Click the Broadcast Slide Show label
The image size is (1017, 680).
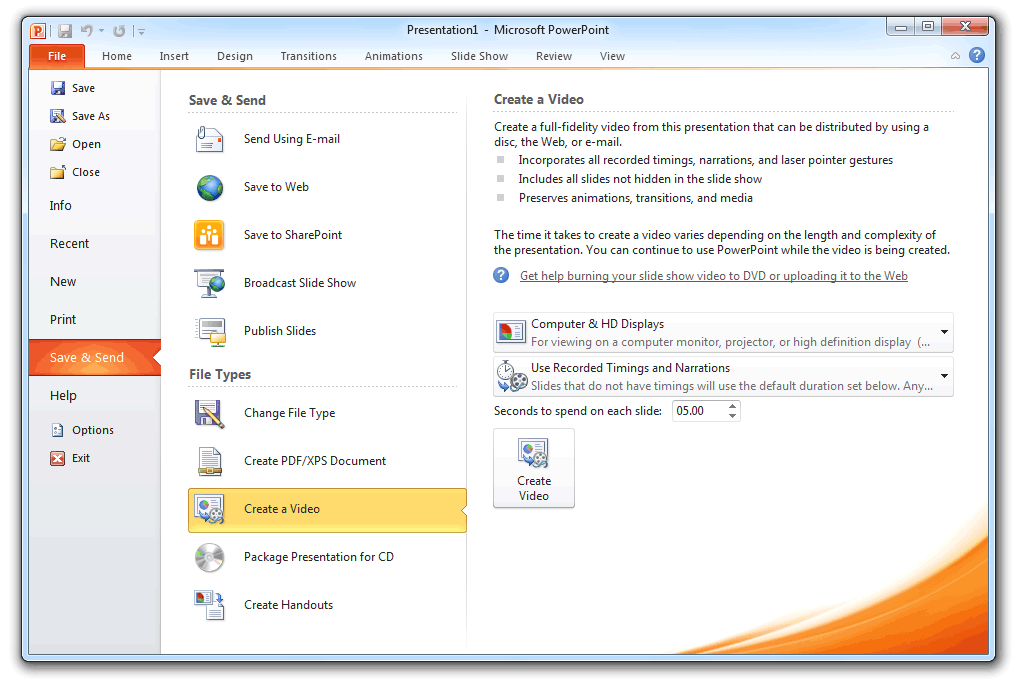click(300, 283)
